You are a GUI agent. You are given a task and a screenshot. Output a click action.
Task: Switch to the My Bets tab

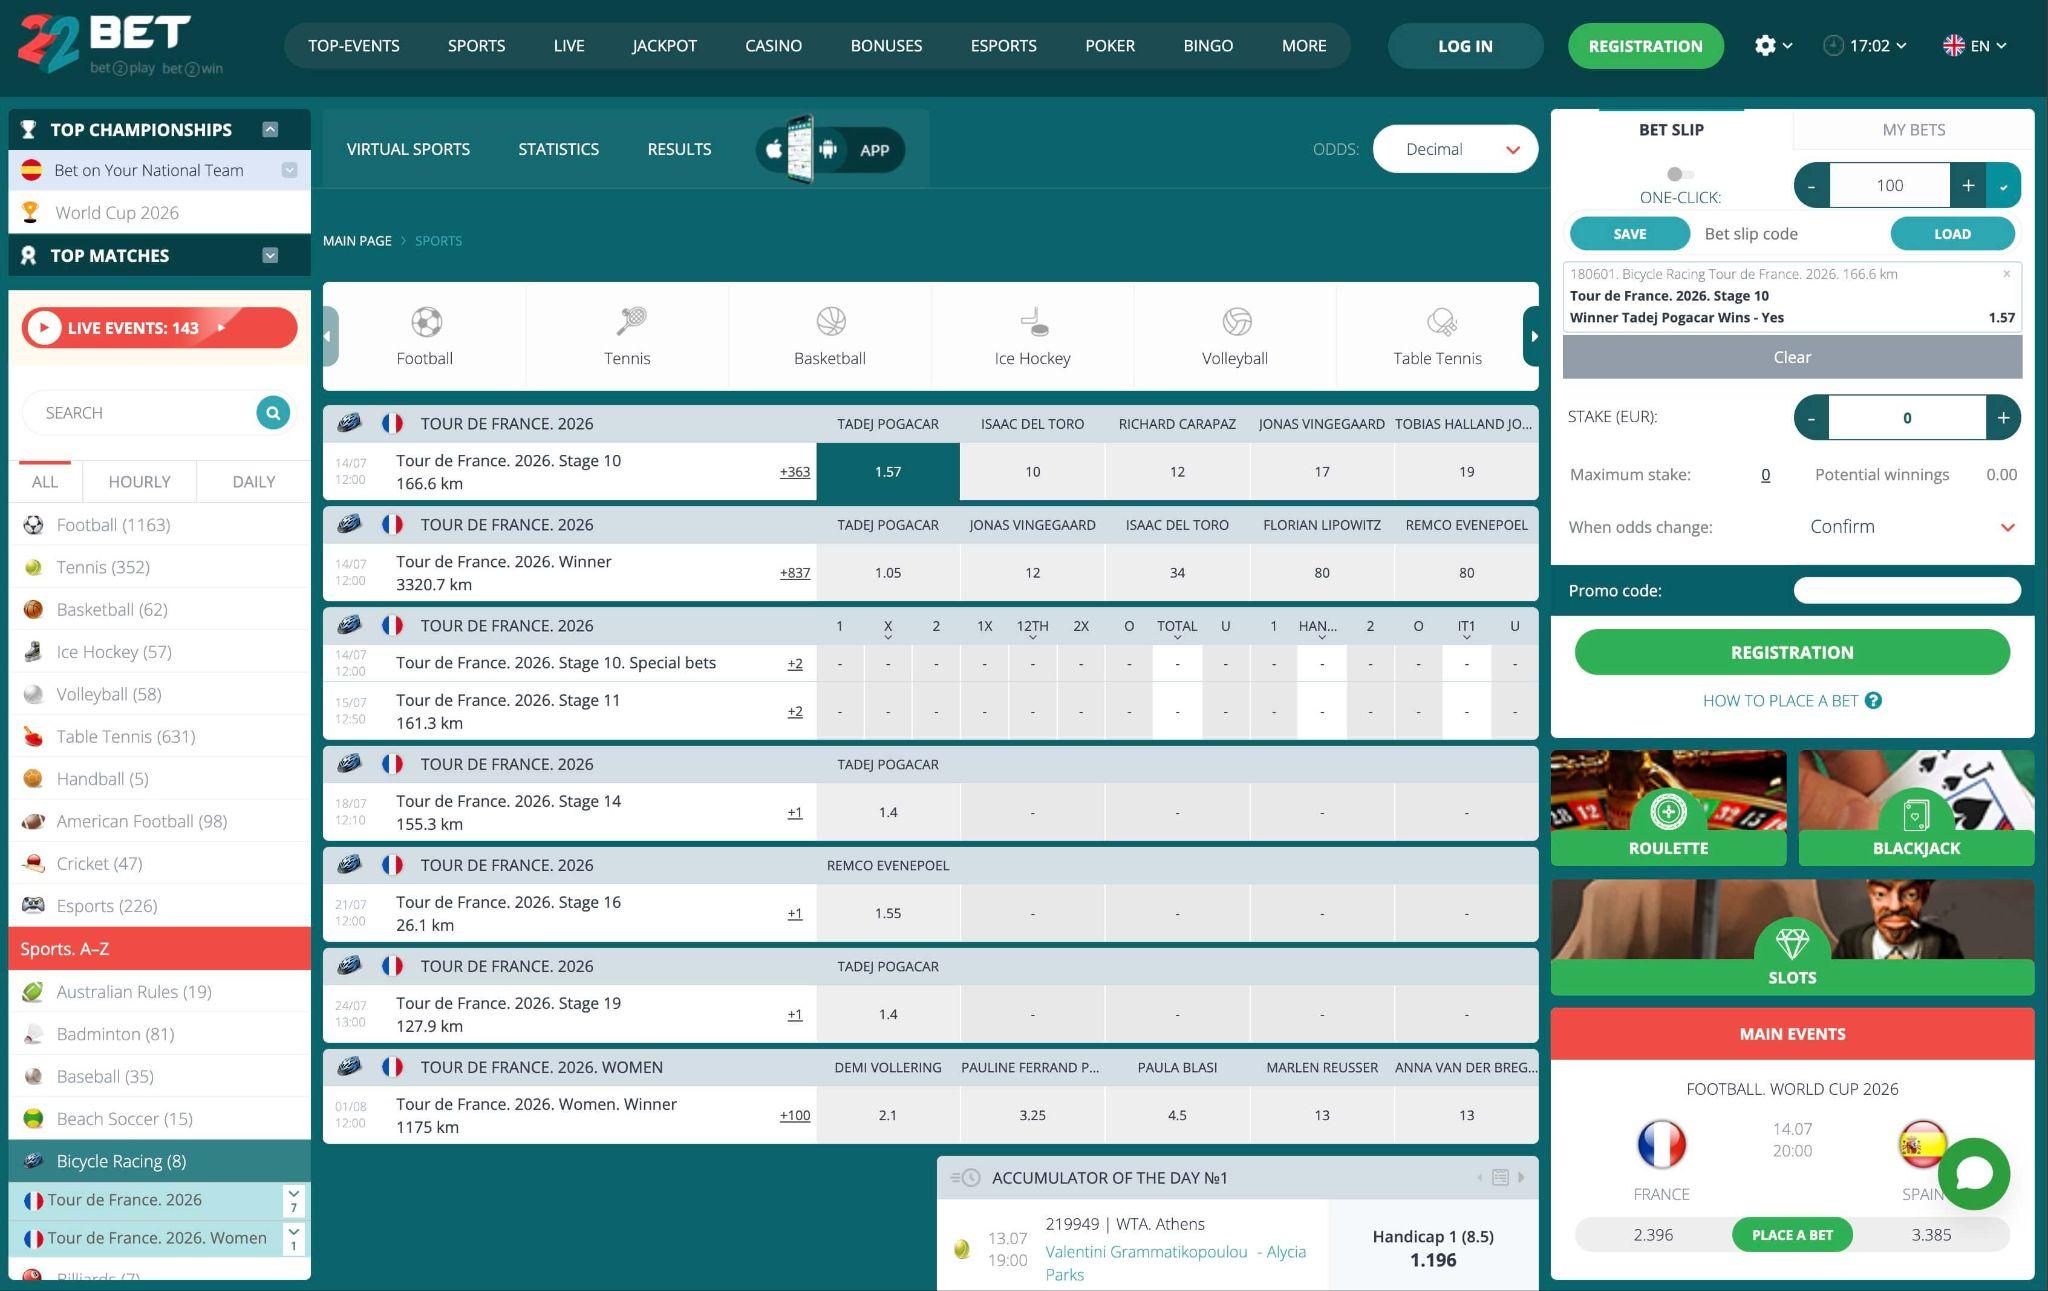[x=1913, y=129]
